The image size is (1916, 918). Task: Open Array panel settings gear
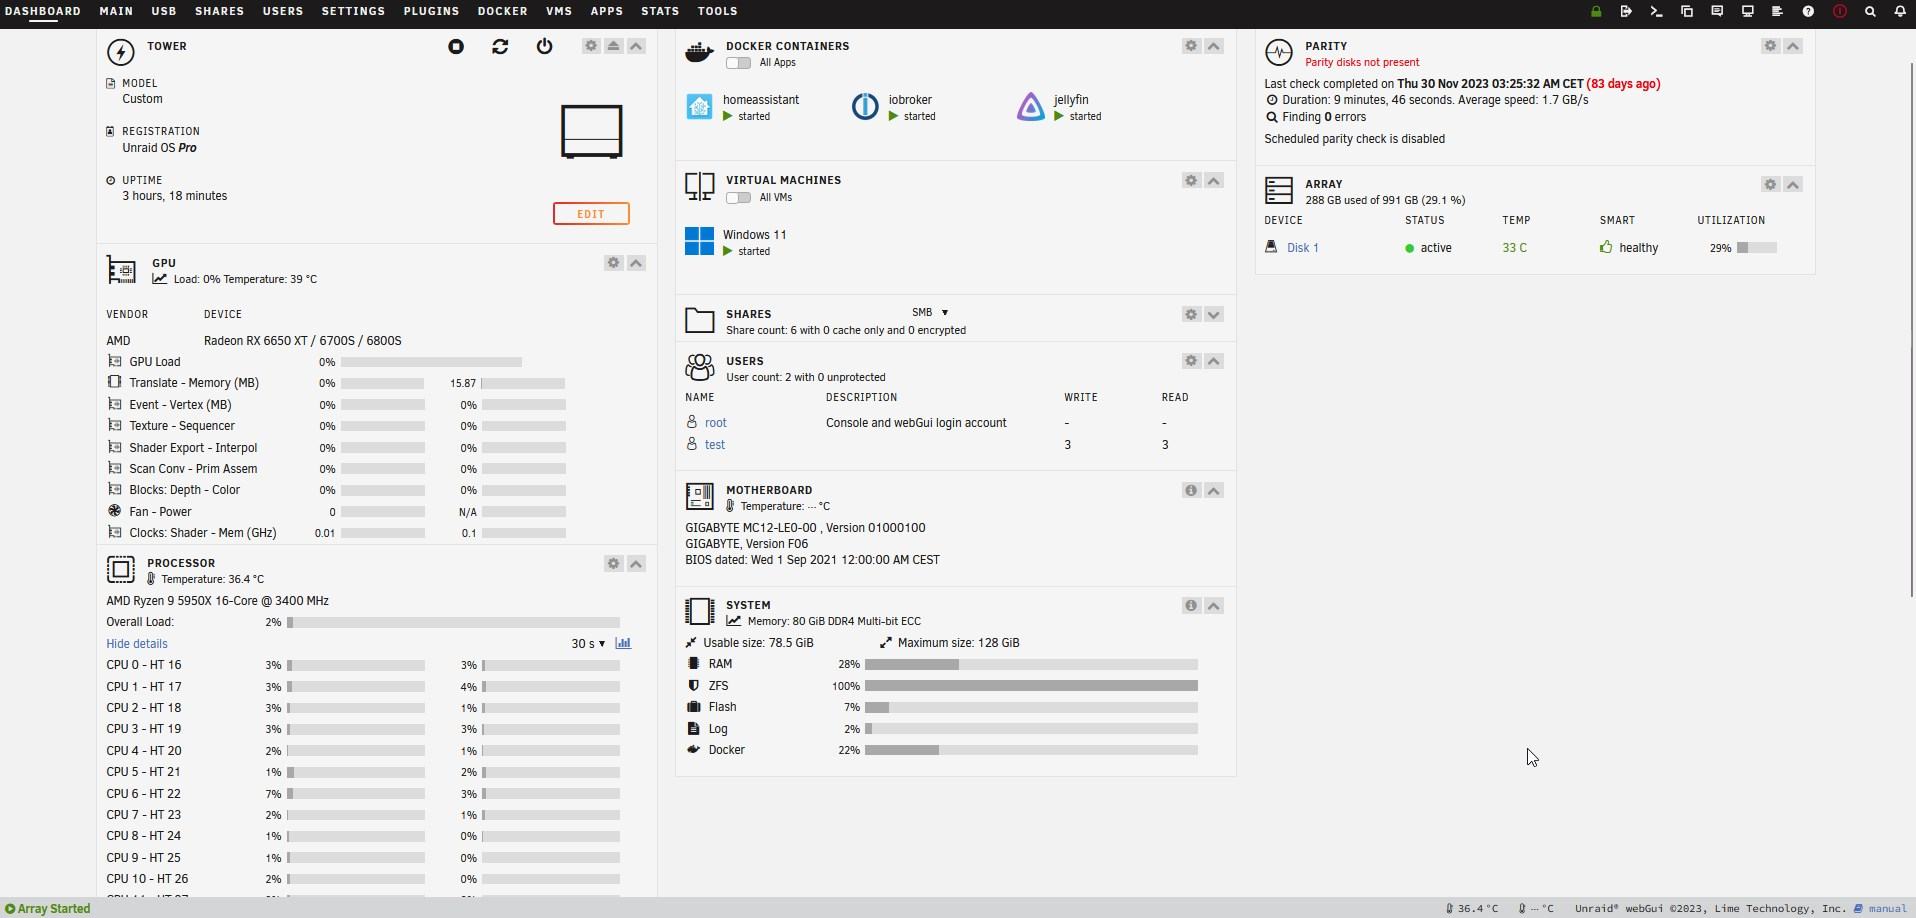point(1770,185)
